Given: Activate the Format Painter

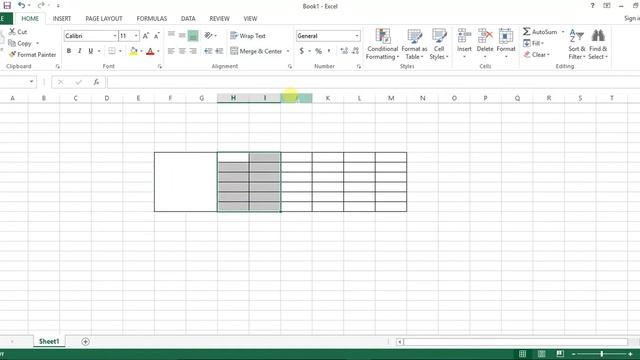Looking at the screenshot, I should click(32, 54).
